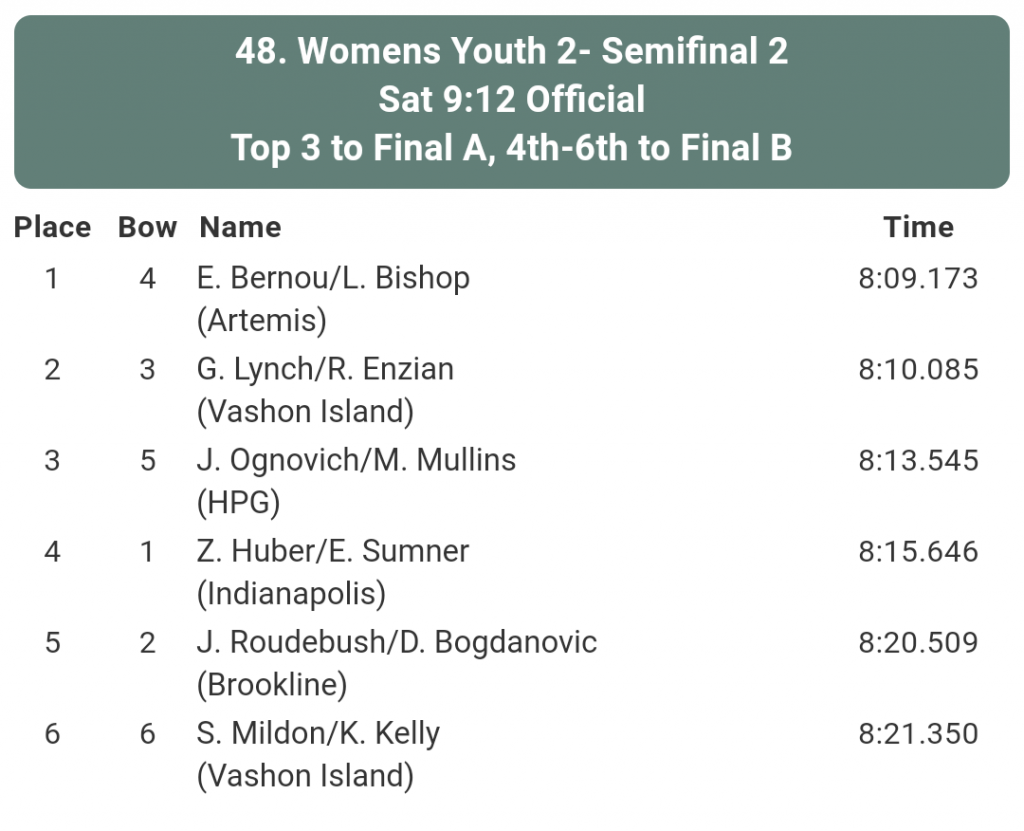Screen dimensions: 1024x831
Task: Select the last-place time 8:21.350
Action: click(x=918, y=734)
